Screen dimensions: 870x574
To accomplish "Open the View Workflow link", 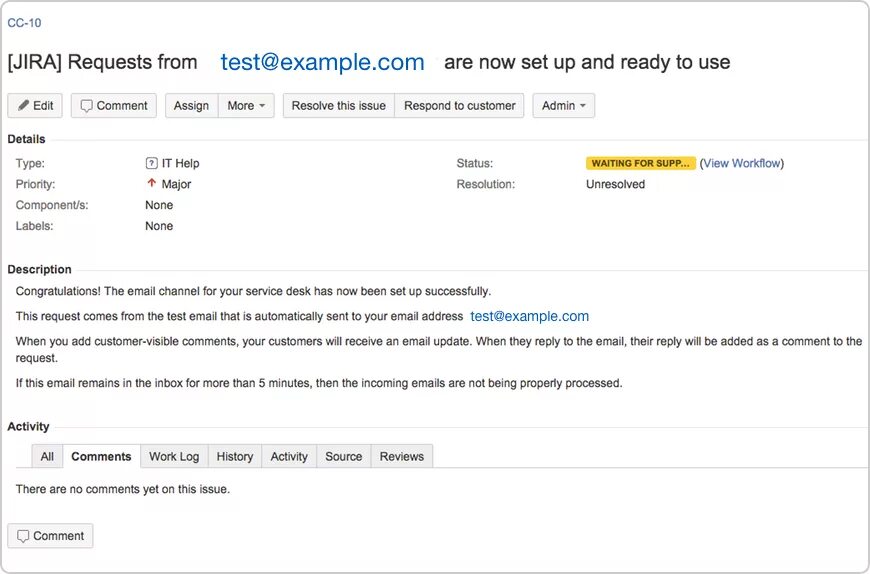I will coord(743,163).
